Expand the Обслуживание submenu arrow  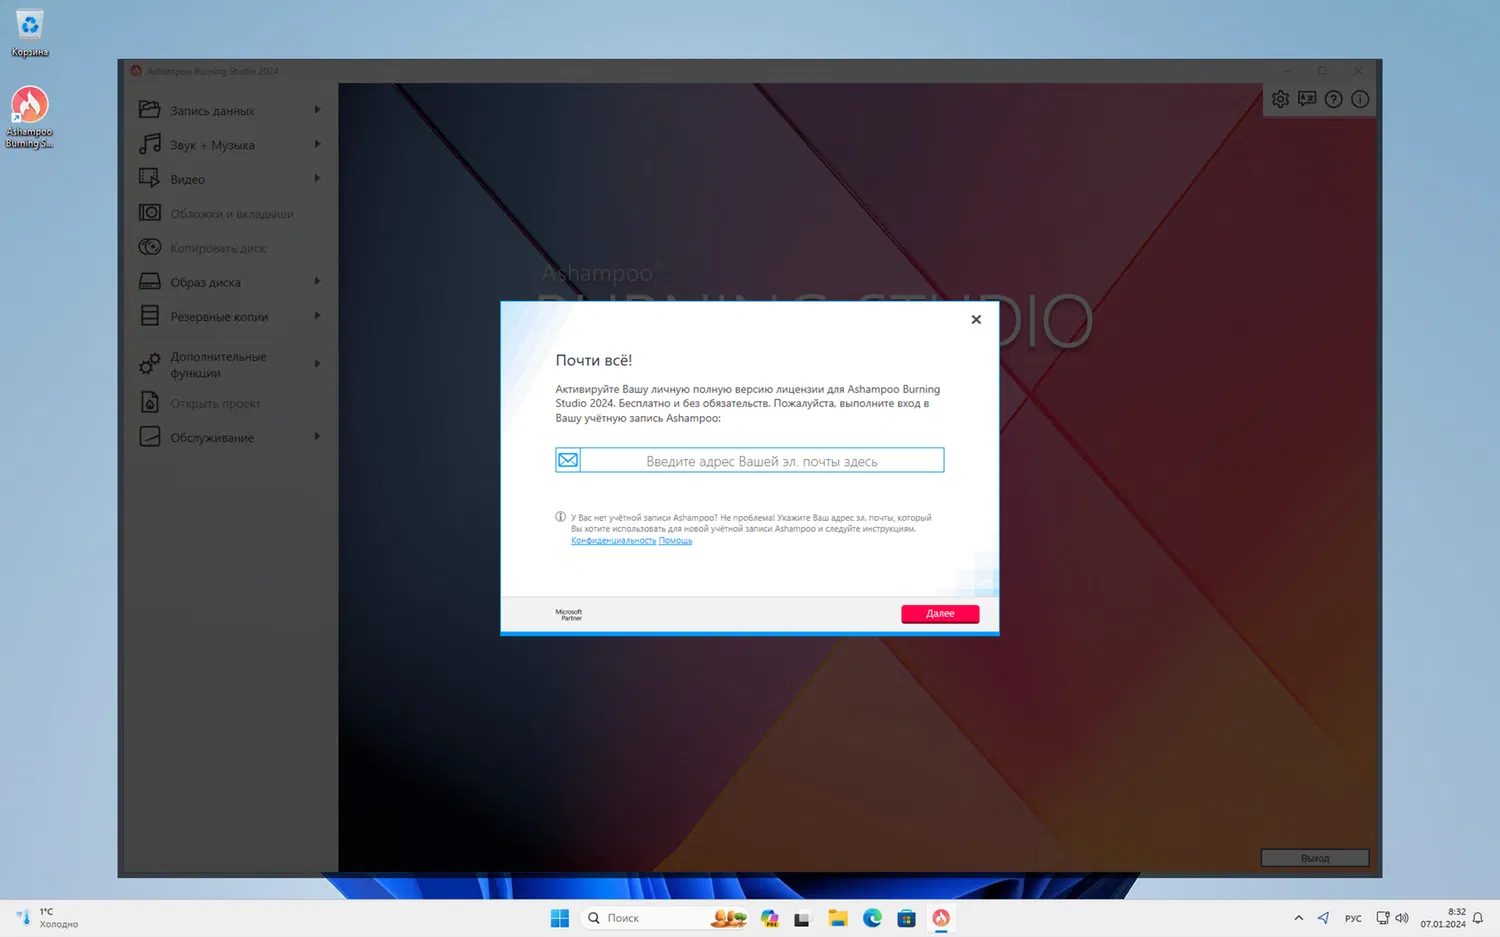coord(317,437)
